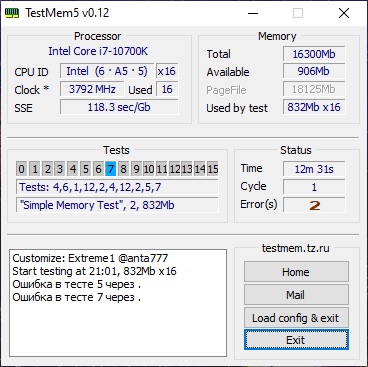Click the Total memory value 16300Mb
The height and width of the screenshot is (367, 368).
point(314,54)
